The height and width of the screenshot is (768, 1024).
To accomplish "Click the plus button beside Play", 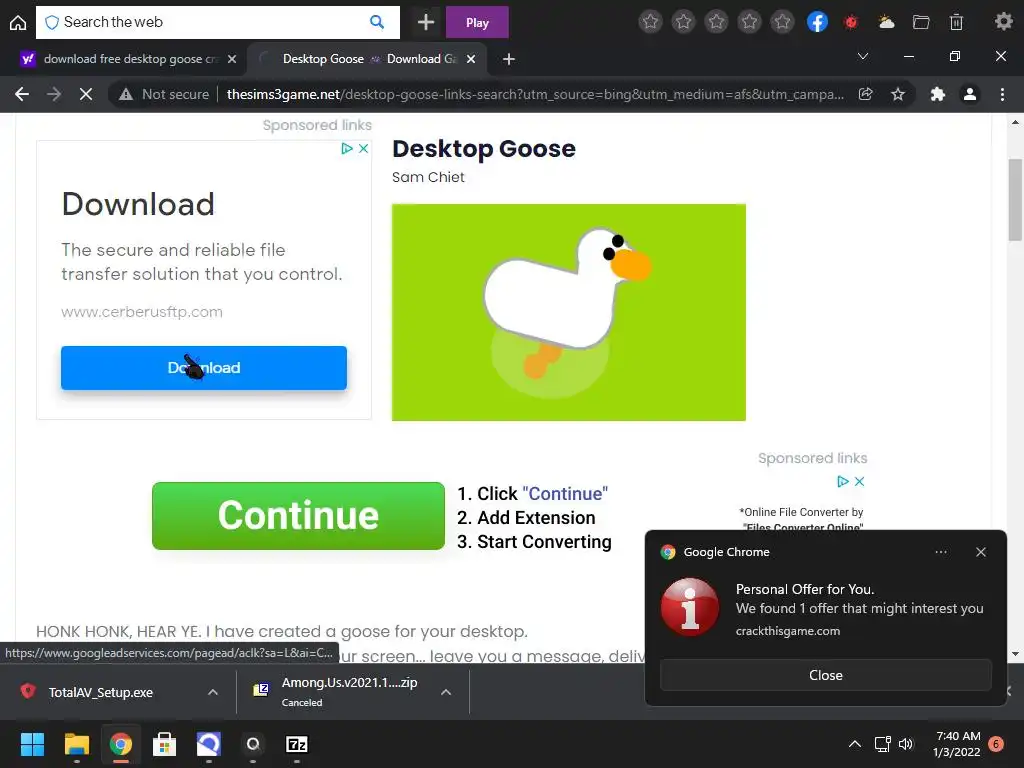I will [426, 22].
